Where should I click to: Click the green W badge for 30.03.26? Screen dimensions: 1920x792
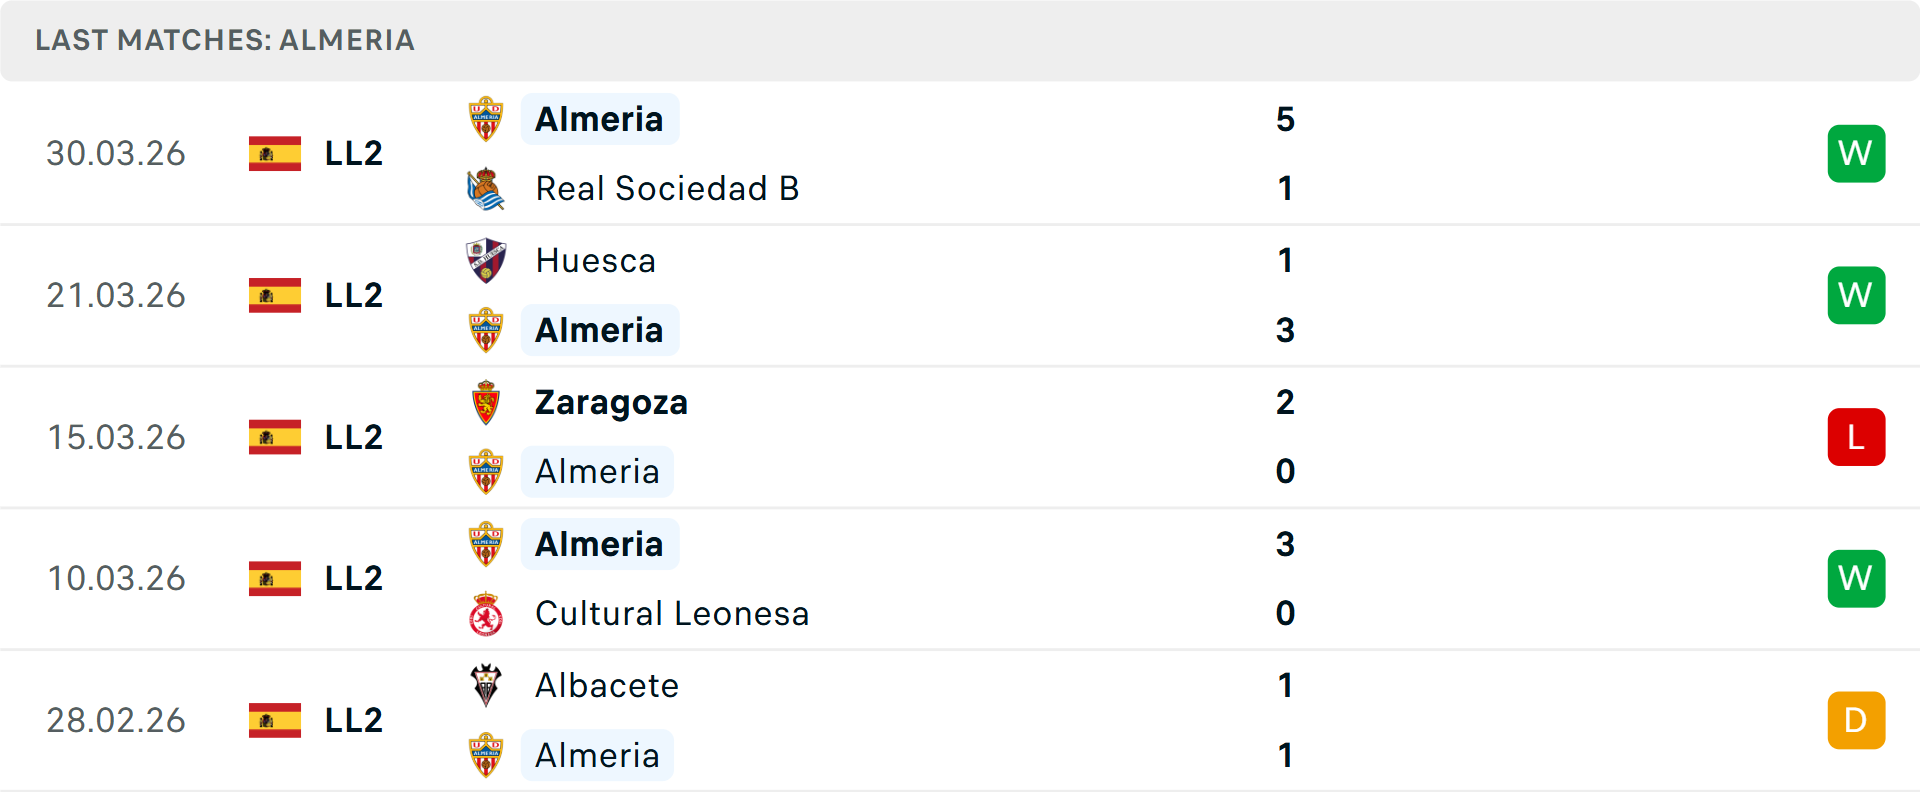(x=1856, y=153)
